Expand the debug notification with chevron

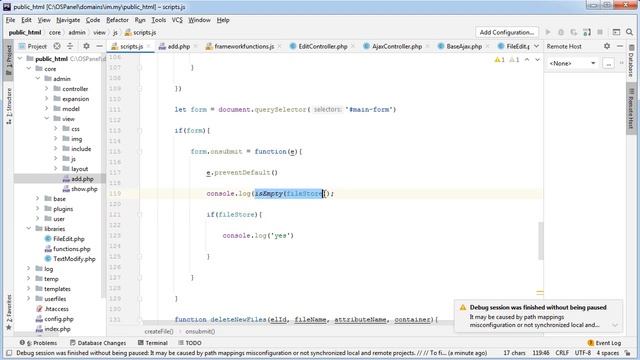click(x=615, y=325)
